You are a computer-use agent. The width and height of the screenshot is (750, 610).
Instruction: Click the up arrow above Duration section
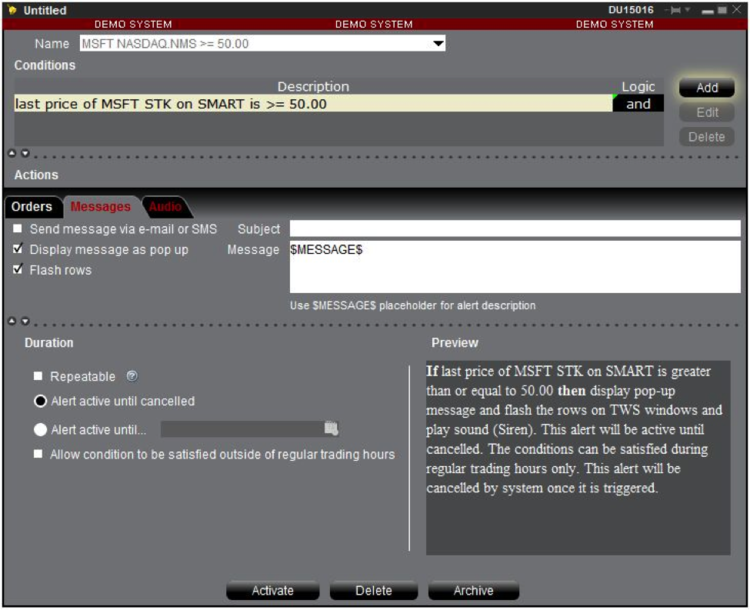[12, 321]
